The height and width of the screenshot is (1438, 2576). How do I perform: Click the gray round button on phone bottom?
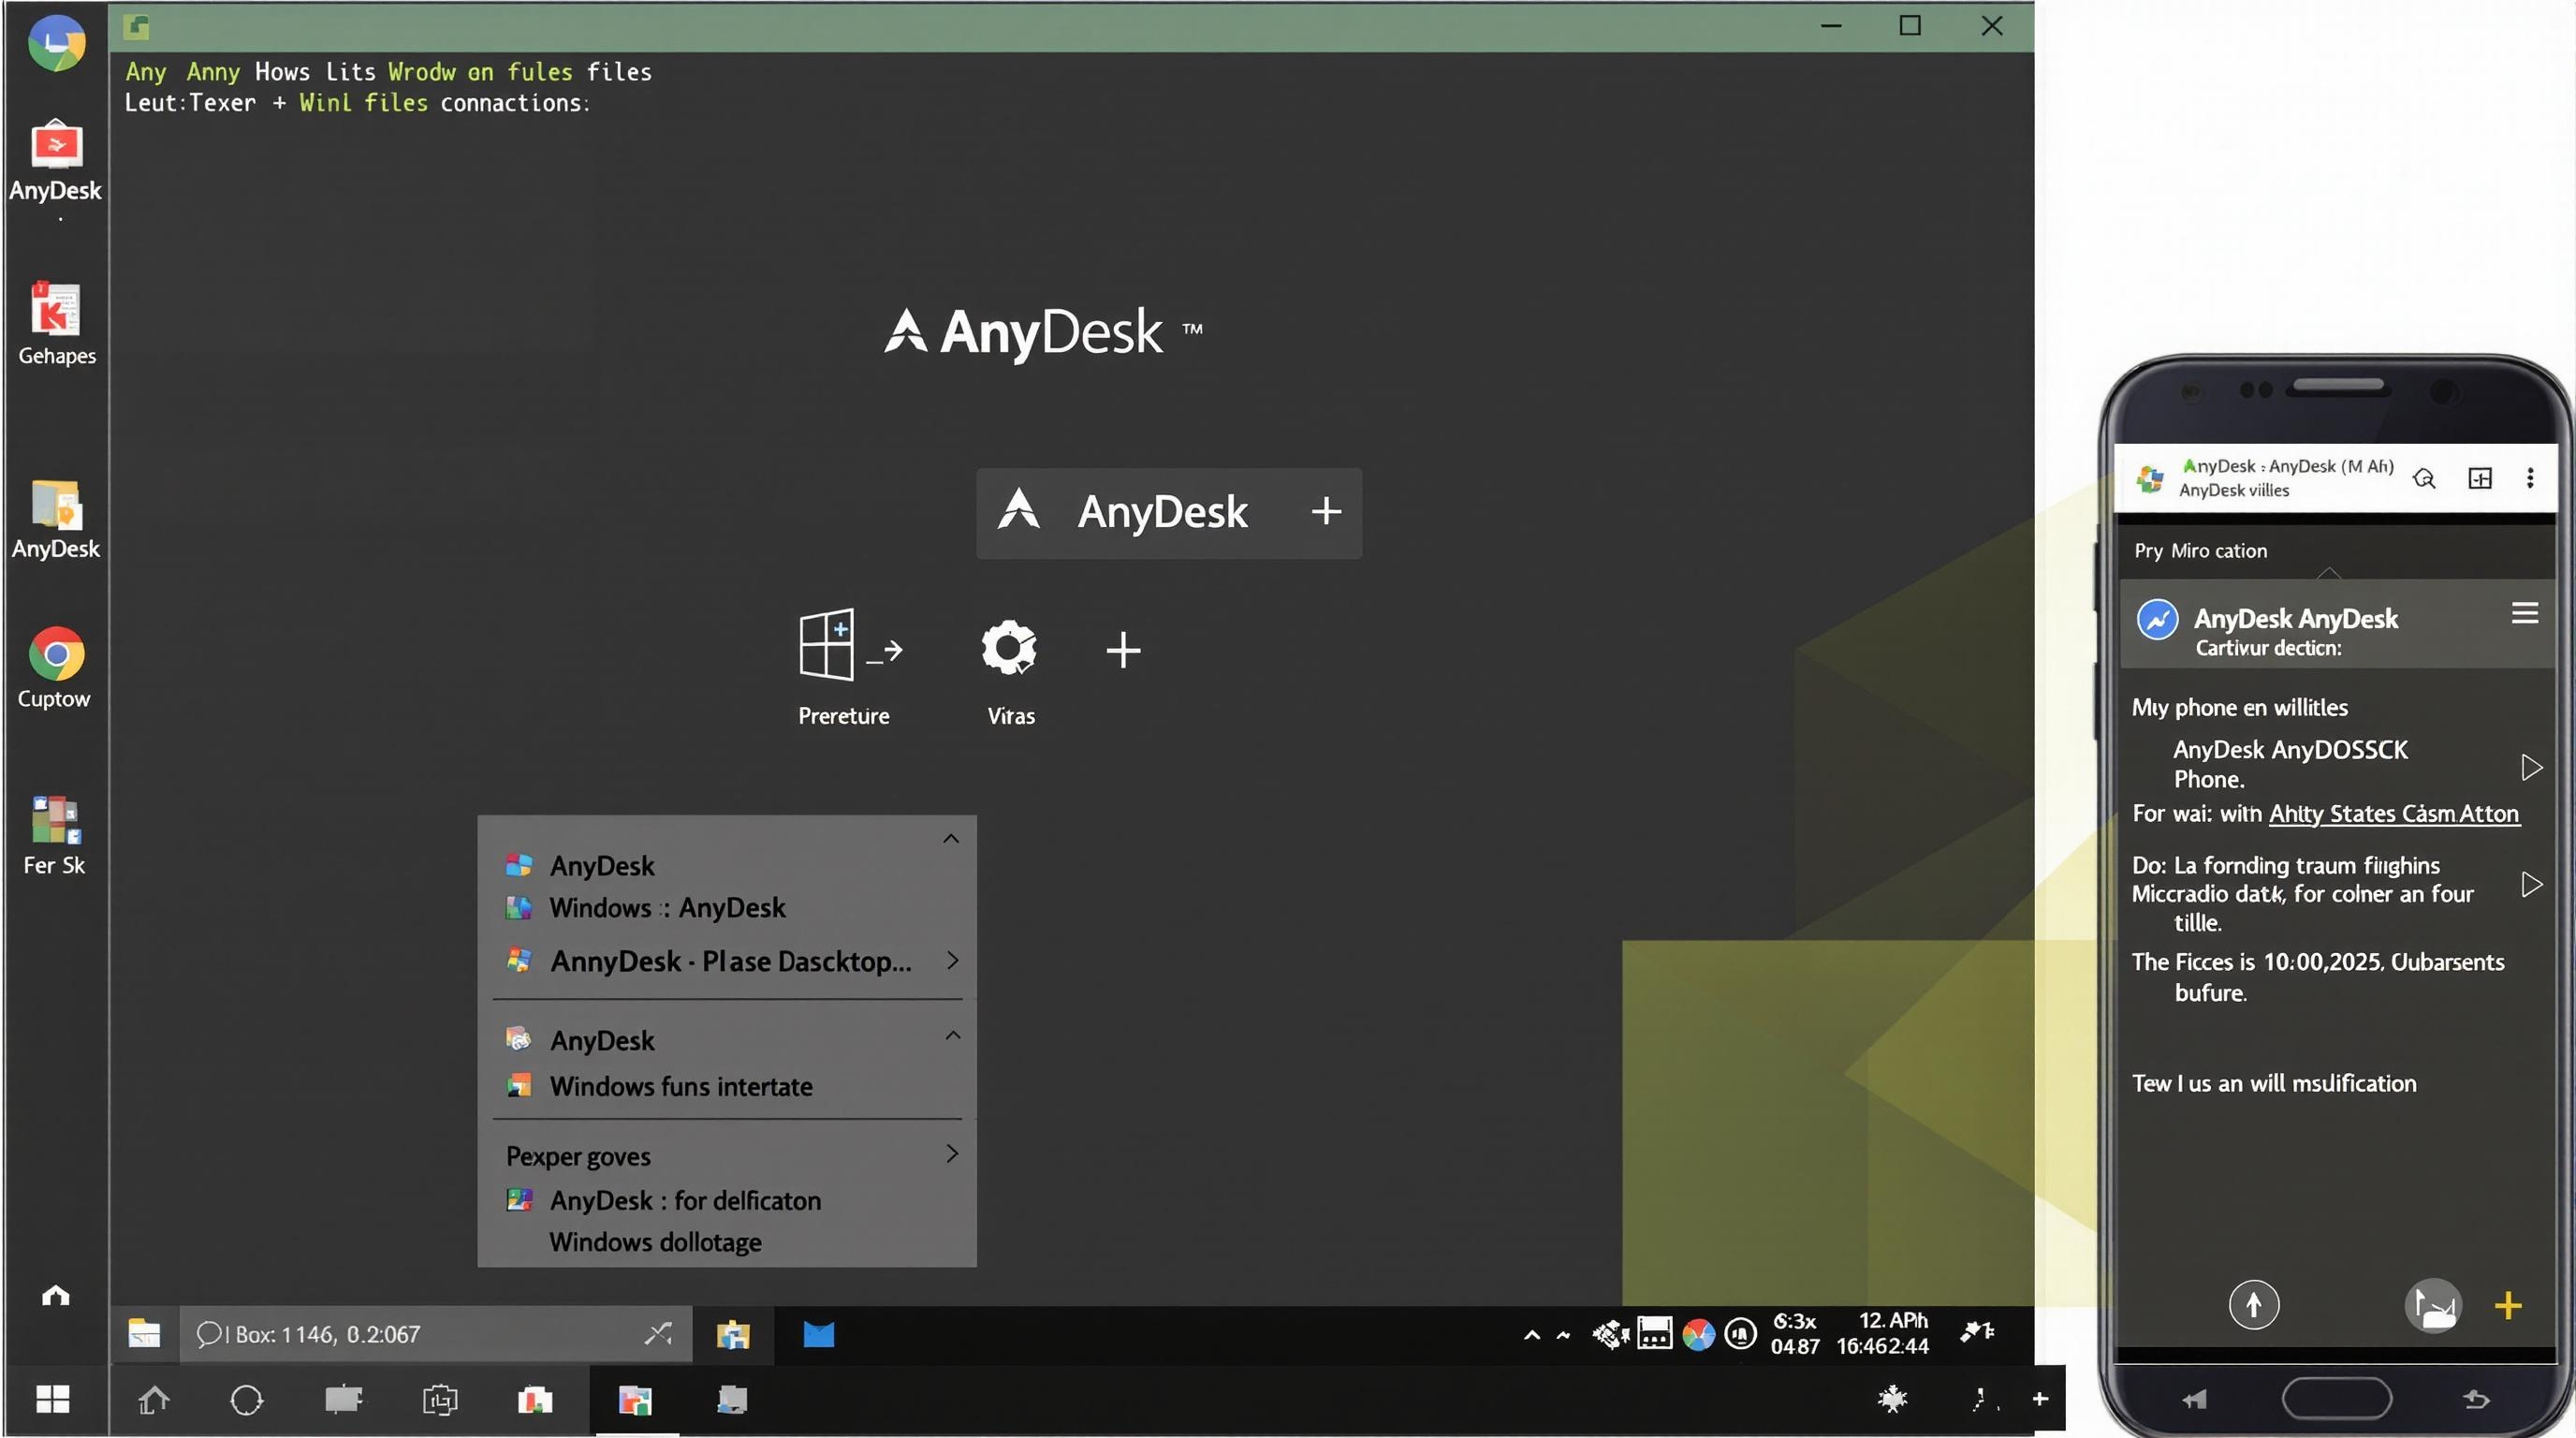click(2432, 1305)
